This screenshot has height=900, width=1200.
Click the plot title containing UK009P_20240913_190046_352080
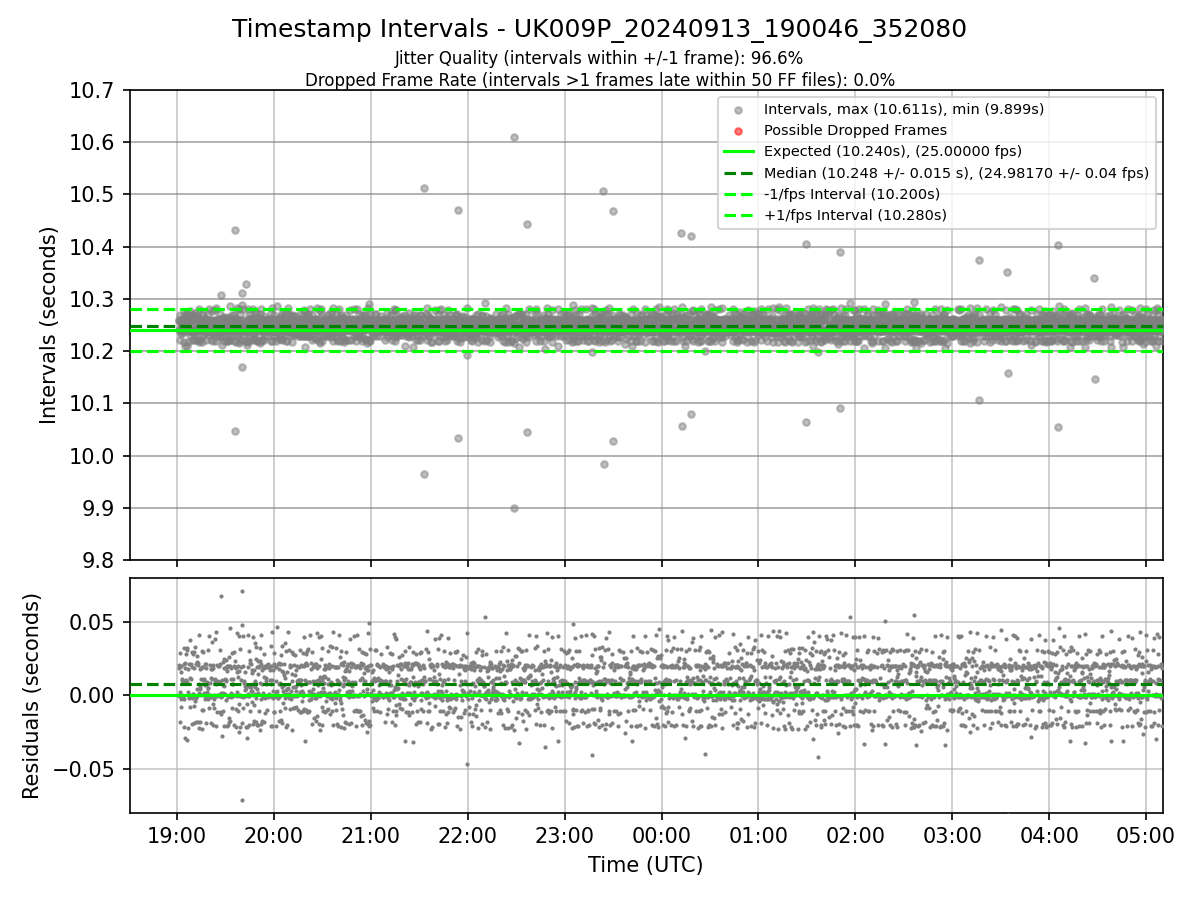click(599, 29)
